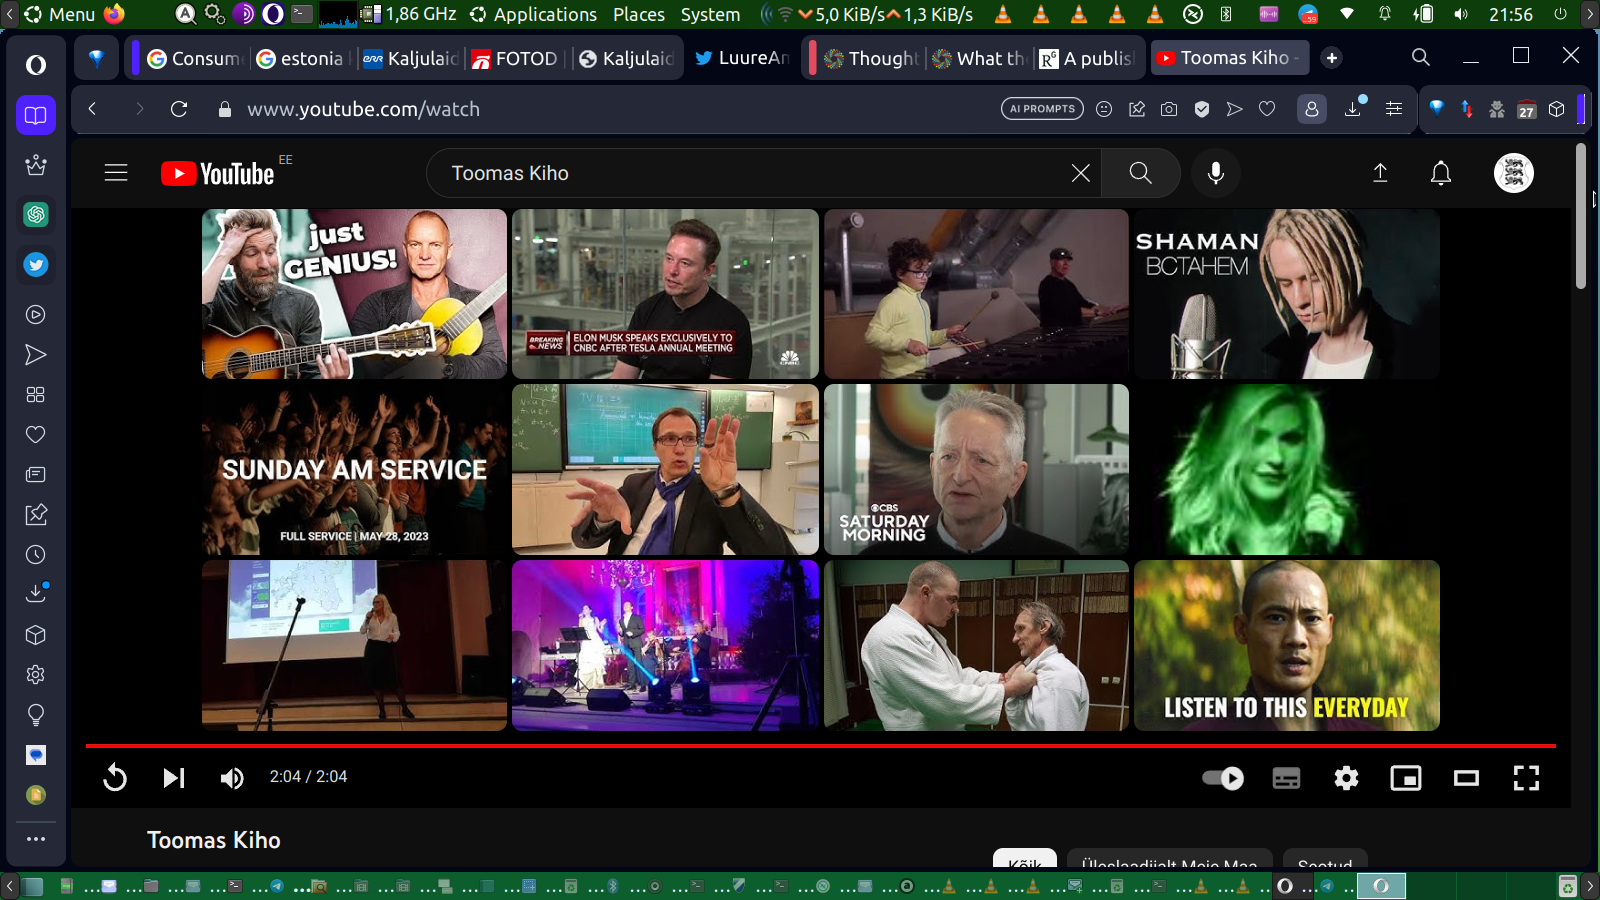This screenshot has height=900, width=1600.
Task: Open the Elon Musk CNBC video thumbnail
Action: click(665, 294)
